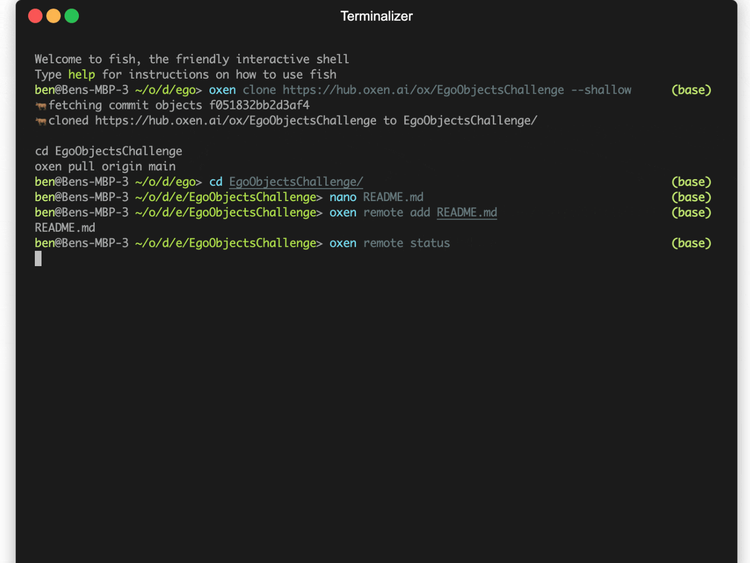750x563 pixels.
Task: Click the (base) label on the cd line
Action: click(691, 182)
